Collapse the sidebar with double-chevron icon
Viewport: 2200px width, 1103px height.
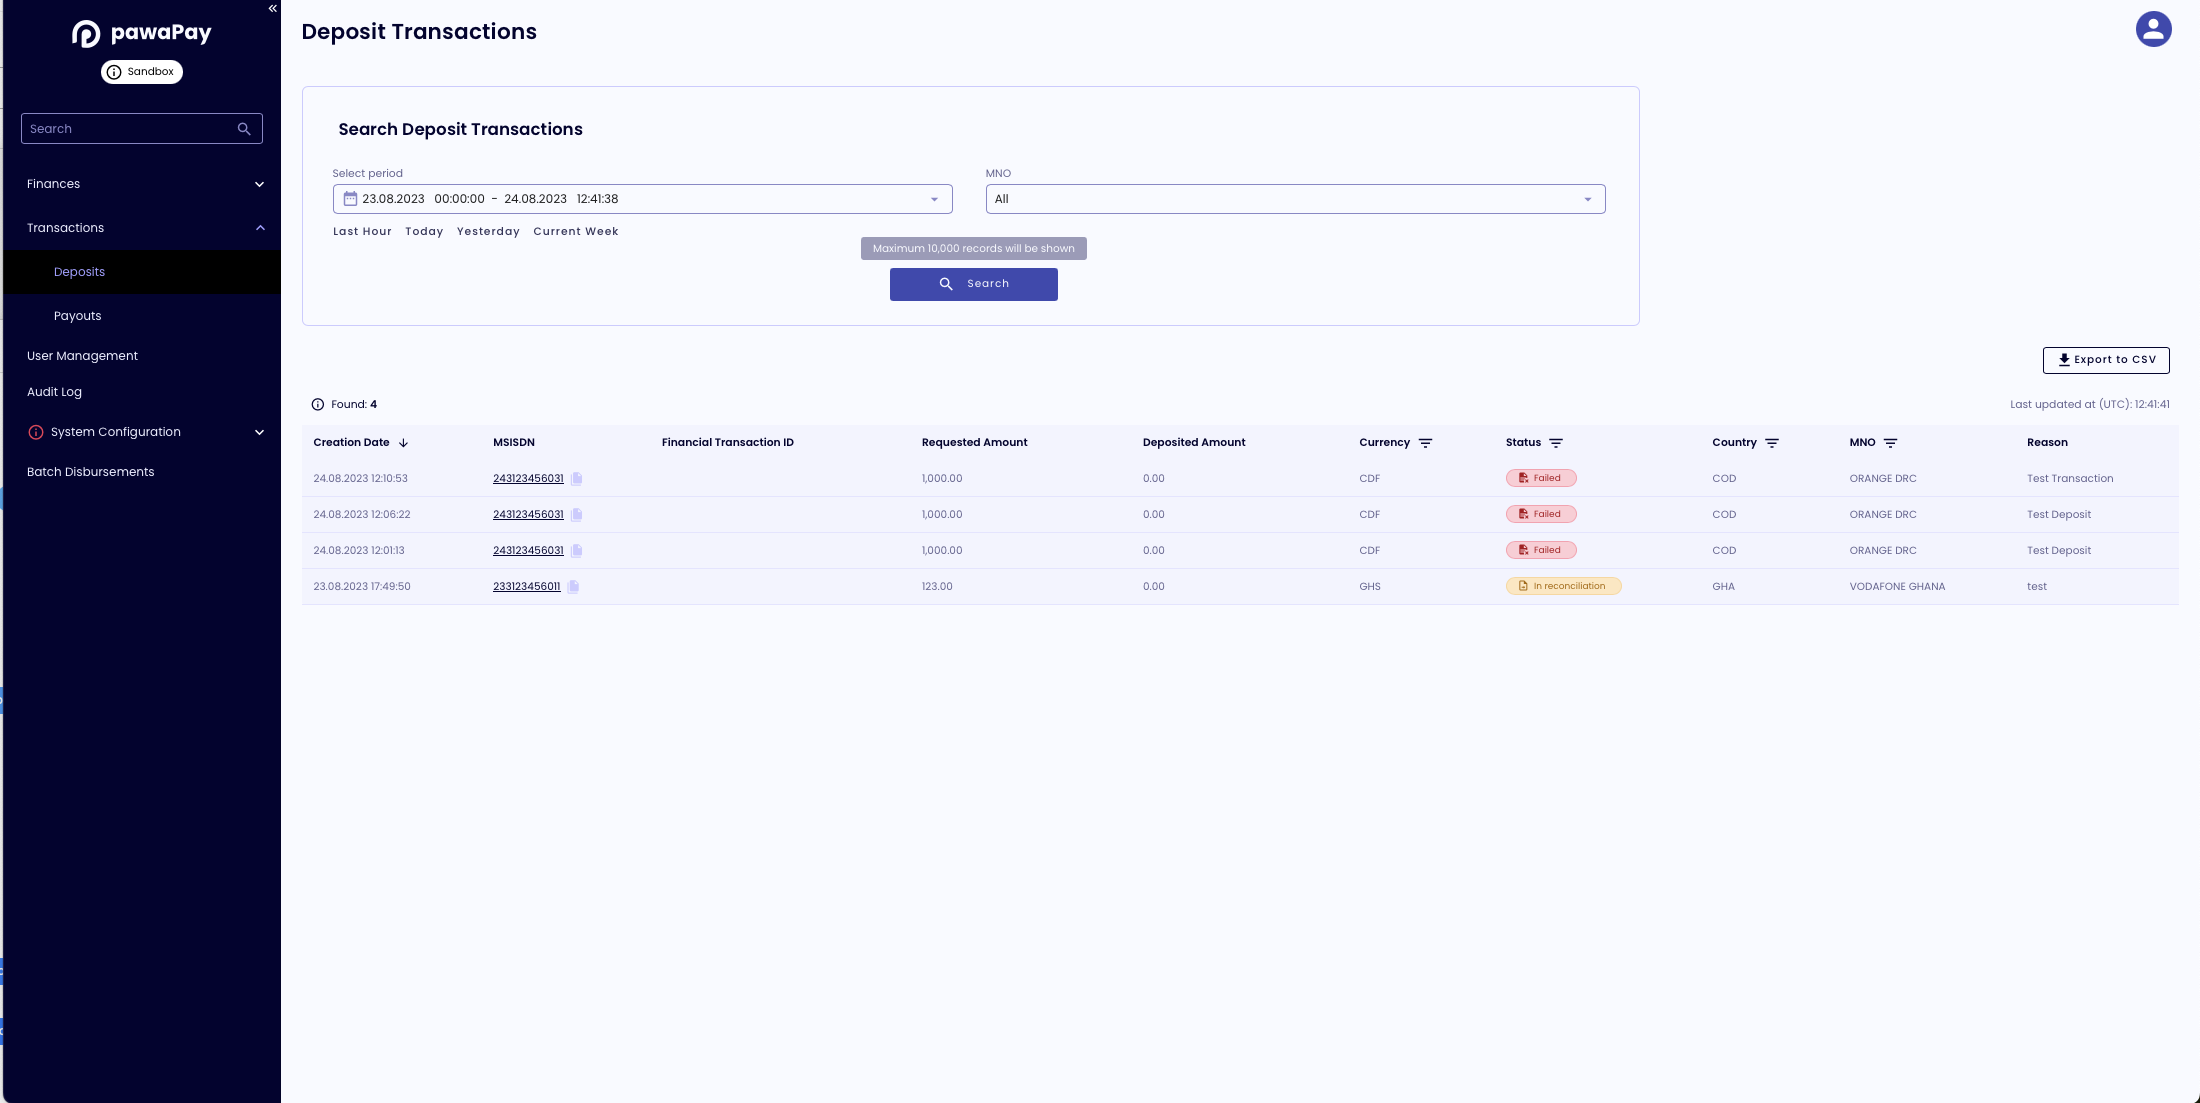272,9
